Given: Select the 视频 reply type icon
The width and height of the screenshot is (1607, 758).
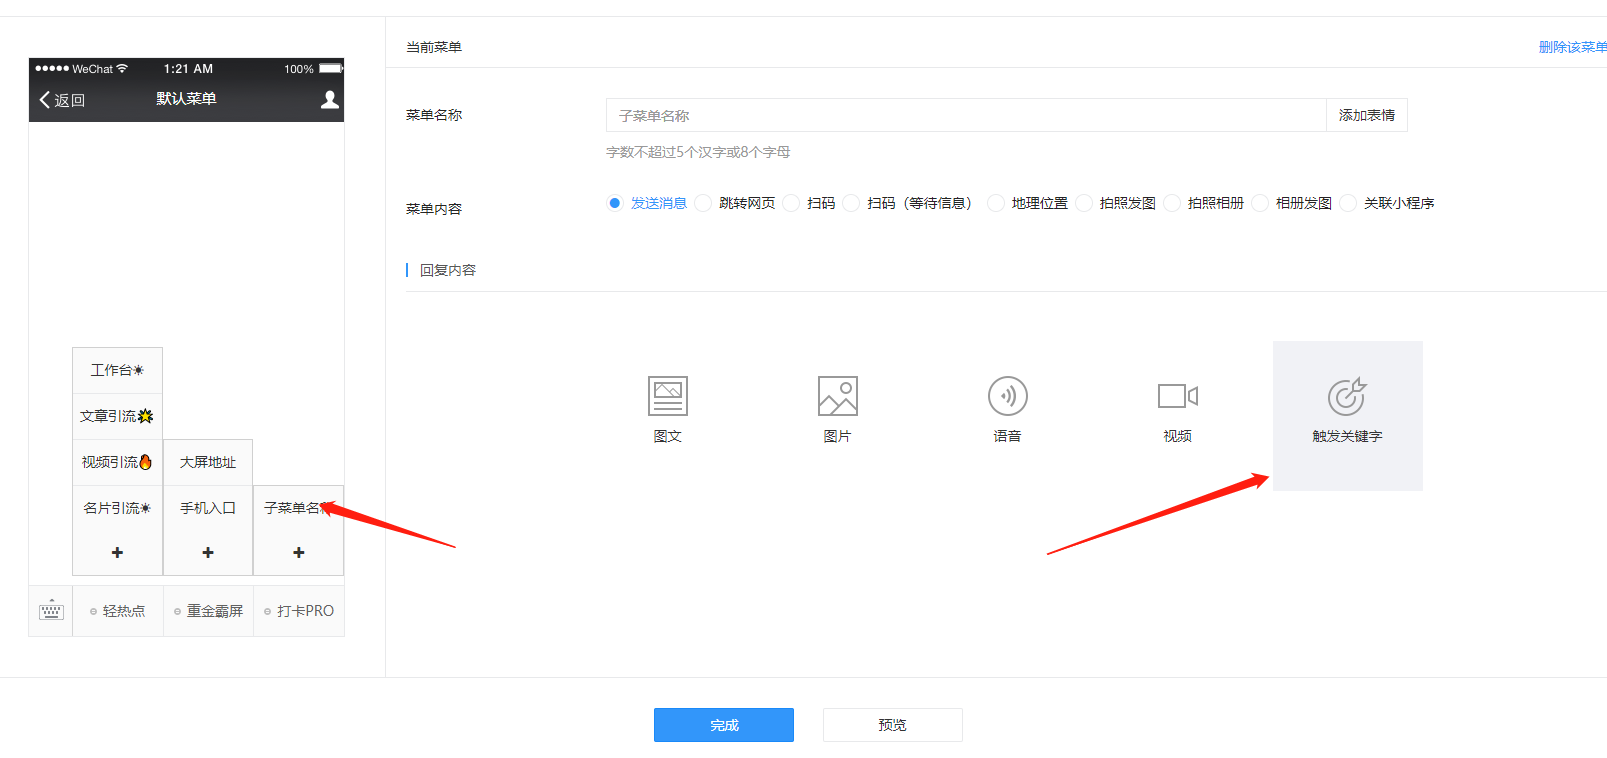Looking at the screenshot, I should pos(1178,396).
